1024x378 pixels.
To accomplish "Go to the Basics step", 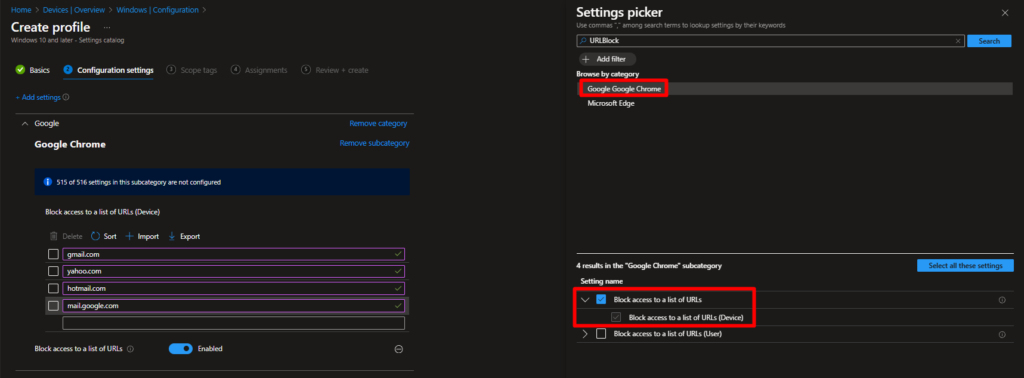I will [33, 70].
